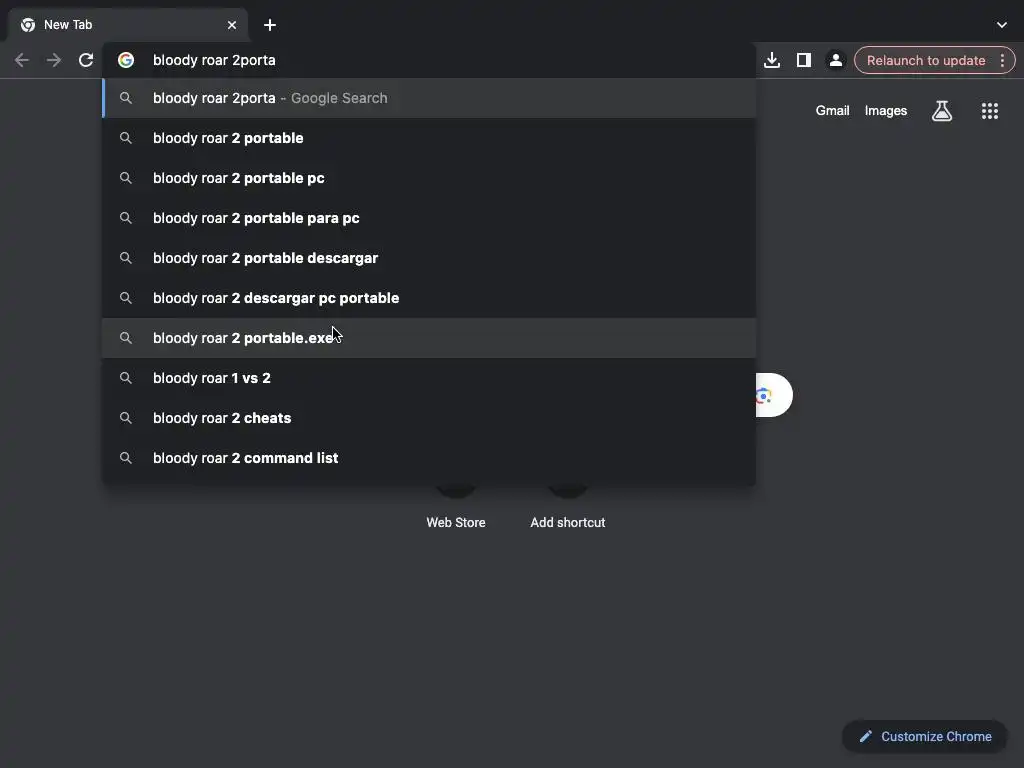Viewport: 1024px width, 768px height.
Task: Click the Add shortcut tile
Action: click(x=568, y=509)
